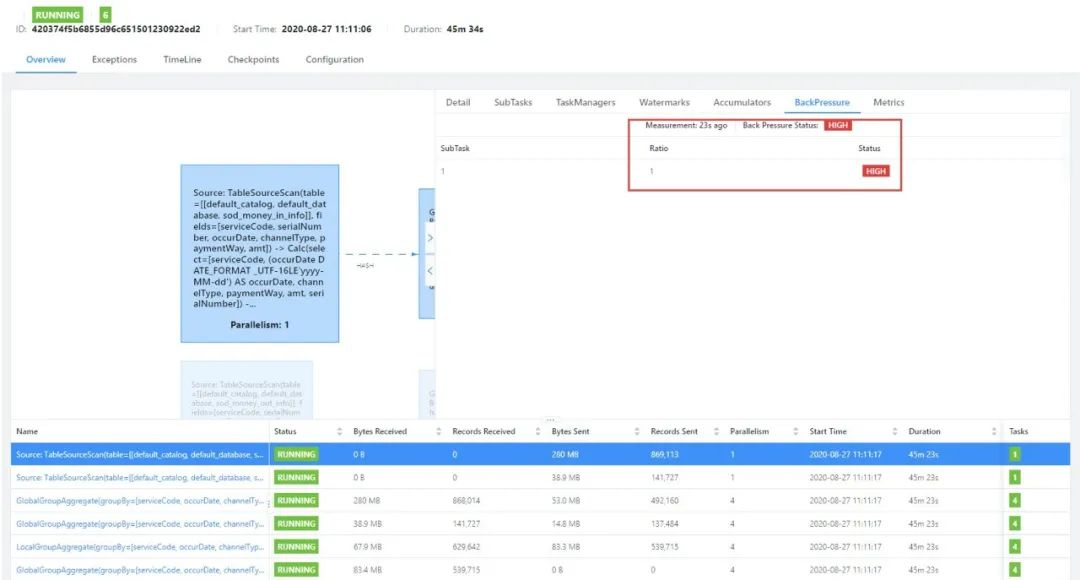Click the 14.8 MB bytes sent cell
This screenshot has height=580, width=1080.
[566, 524]
